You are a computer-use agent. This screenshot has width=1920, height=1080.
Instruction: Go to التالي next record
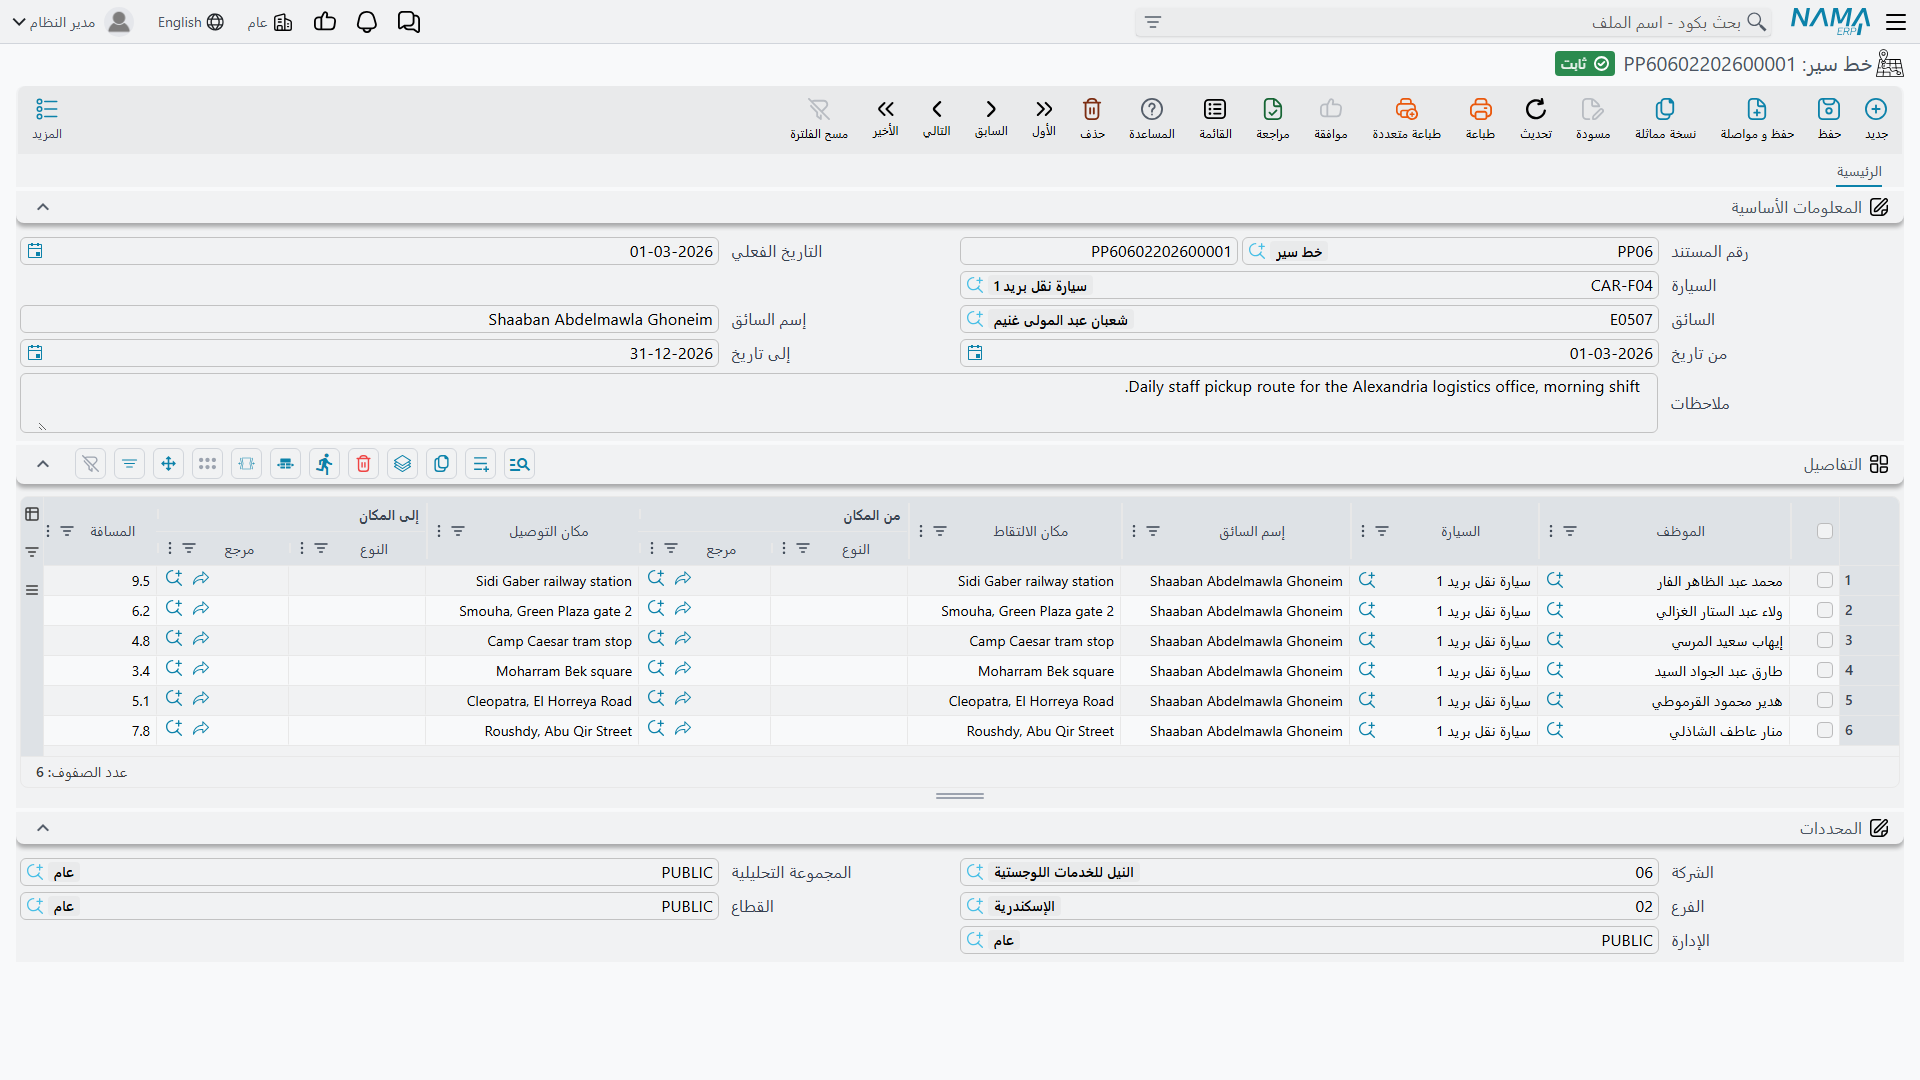tap(937, 117)
